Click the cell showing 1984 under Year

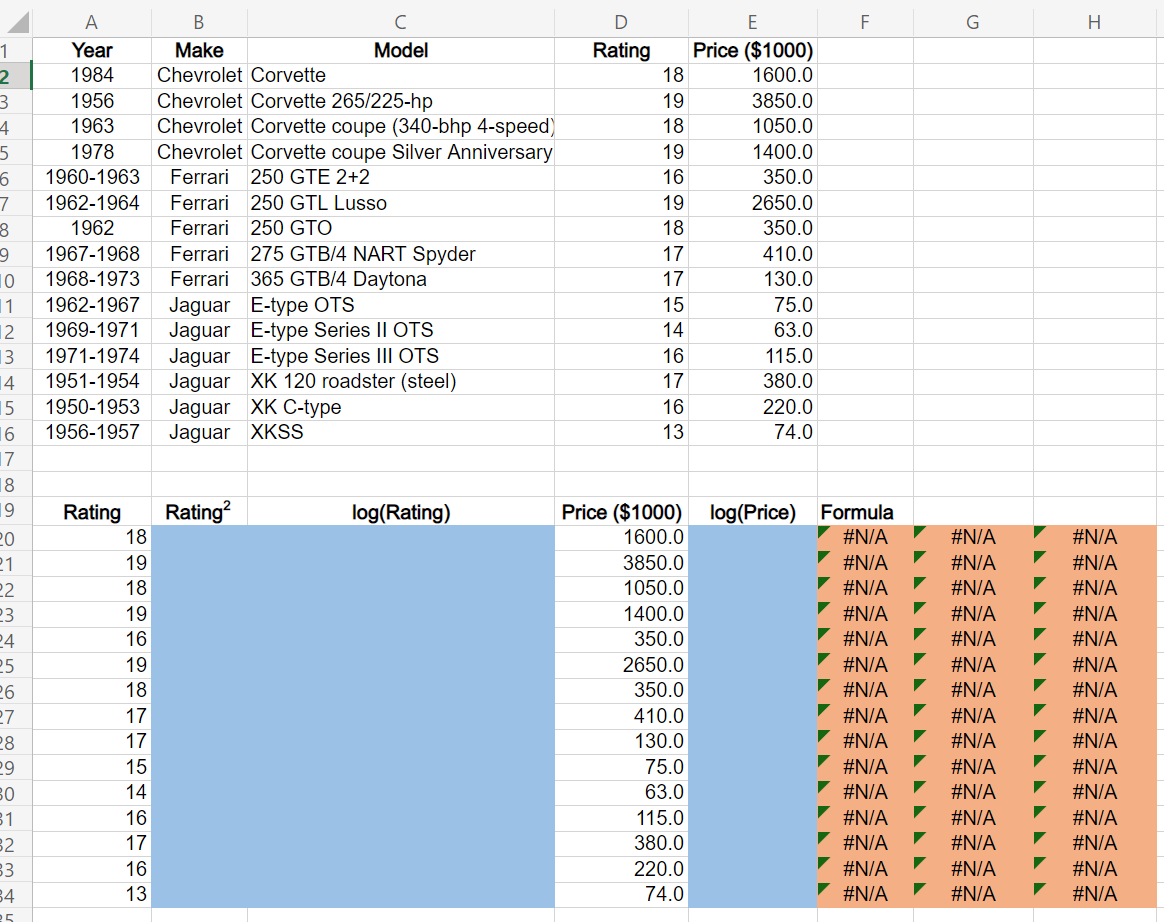tap(91, 75)
